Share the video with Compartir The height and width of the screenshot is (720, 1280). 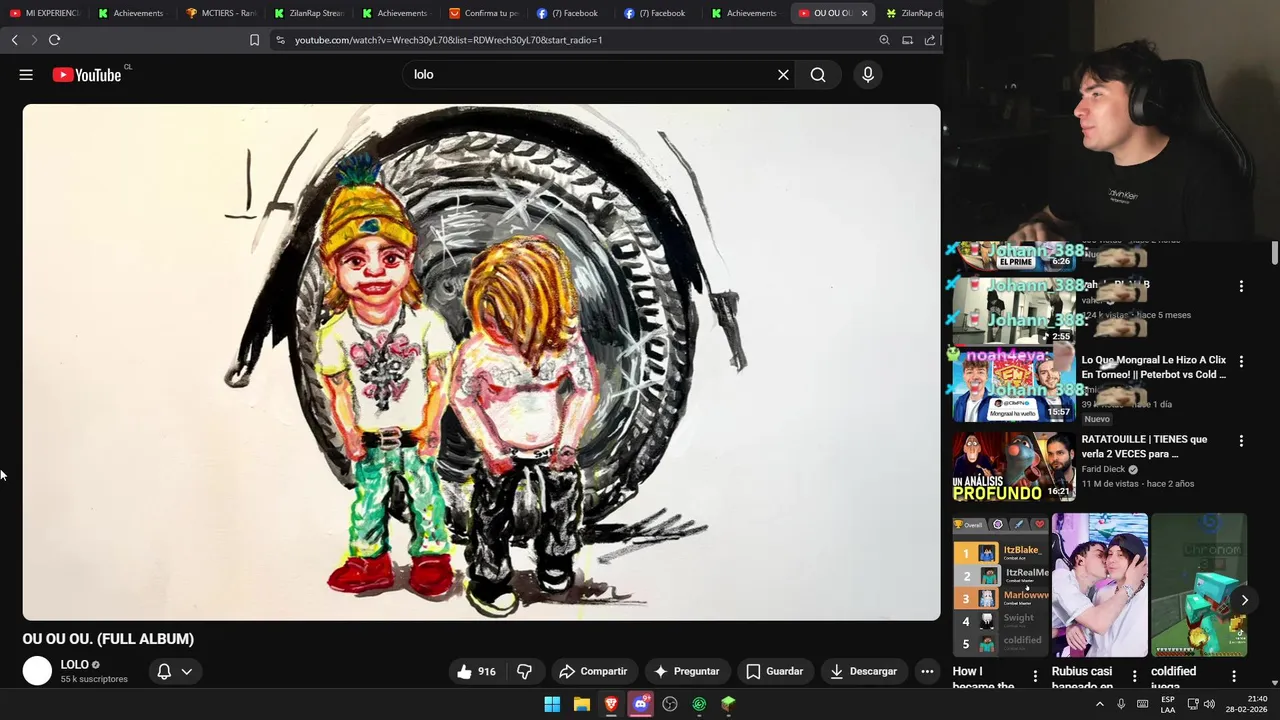click(593, 671)
